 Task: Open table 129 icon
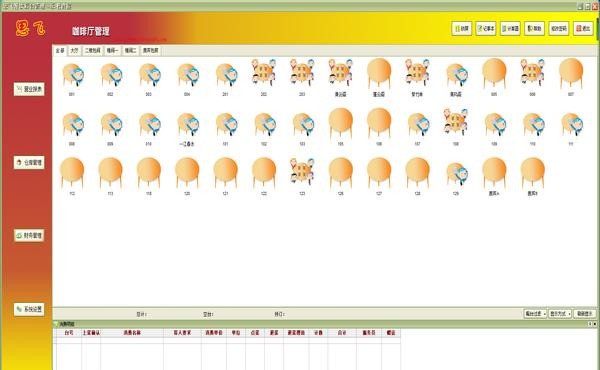pos(456,174)
